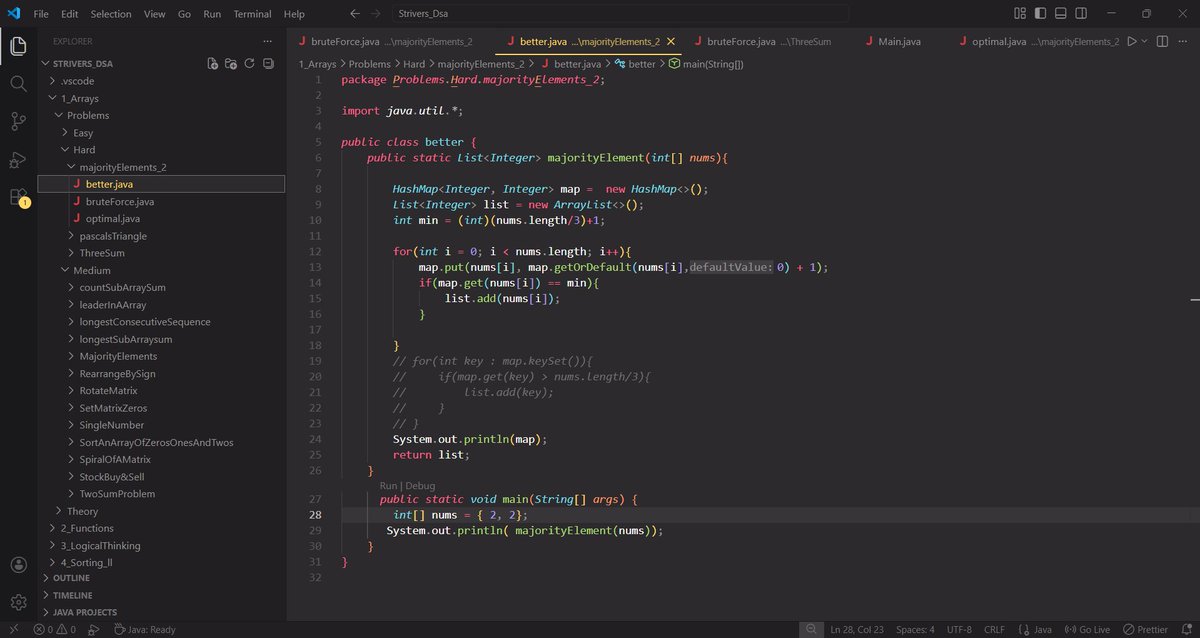Change indentation Spaces: 4 setting
The image size is (1200, 638).
[x=915, y=629]
